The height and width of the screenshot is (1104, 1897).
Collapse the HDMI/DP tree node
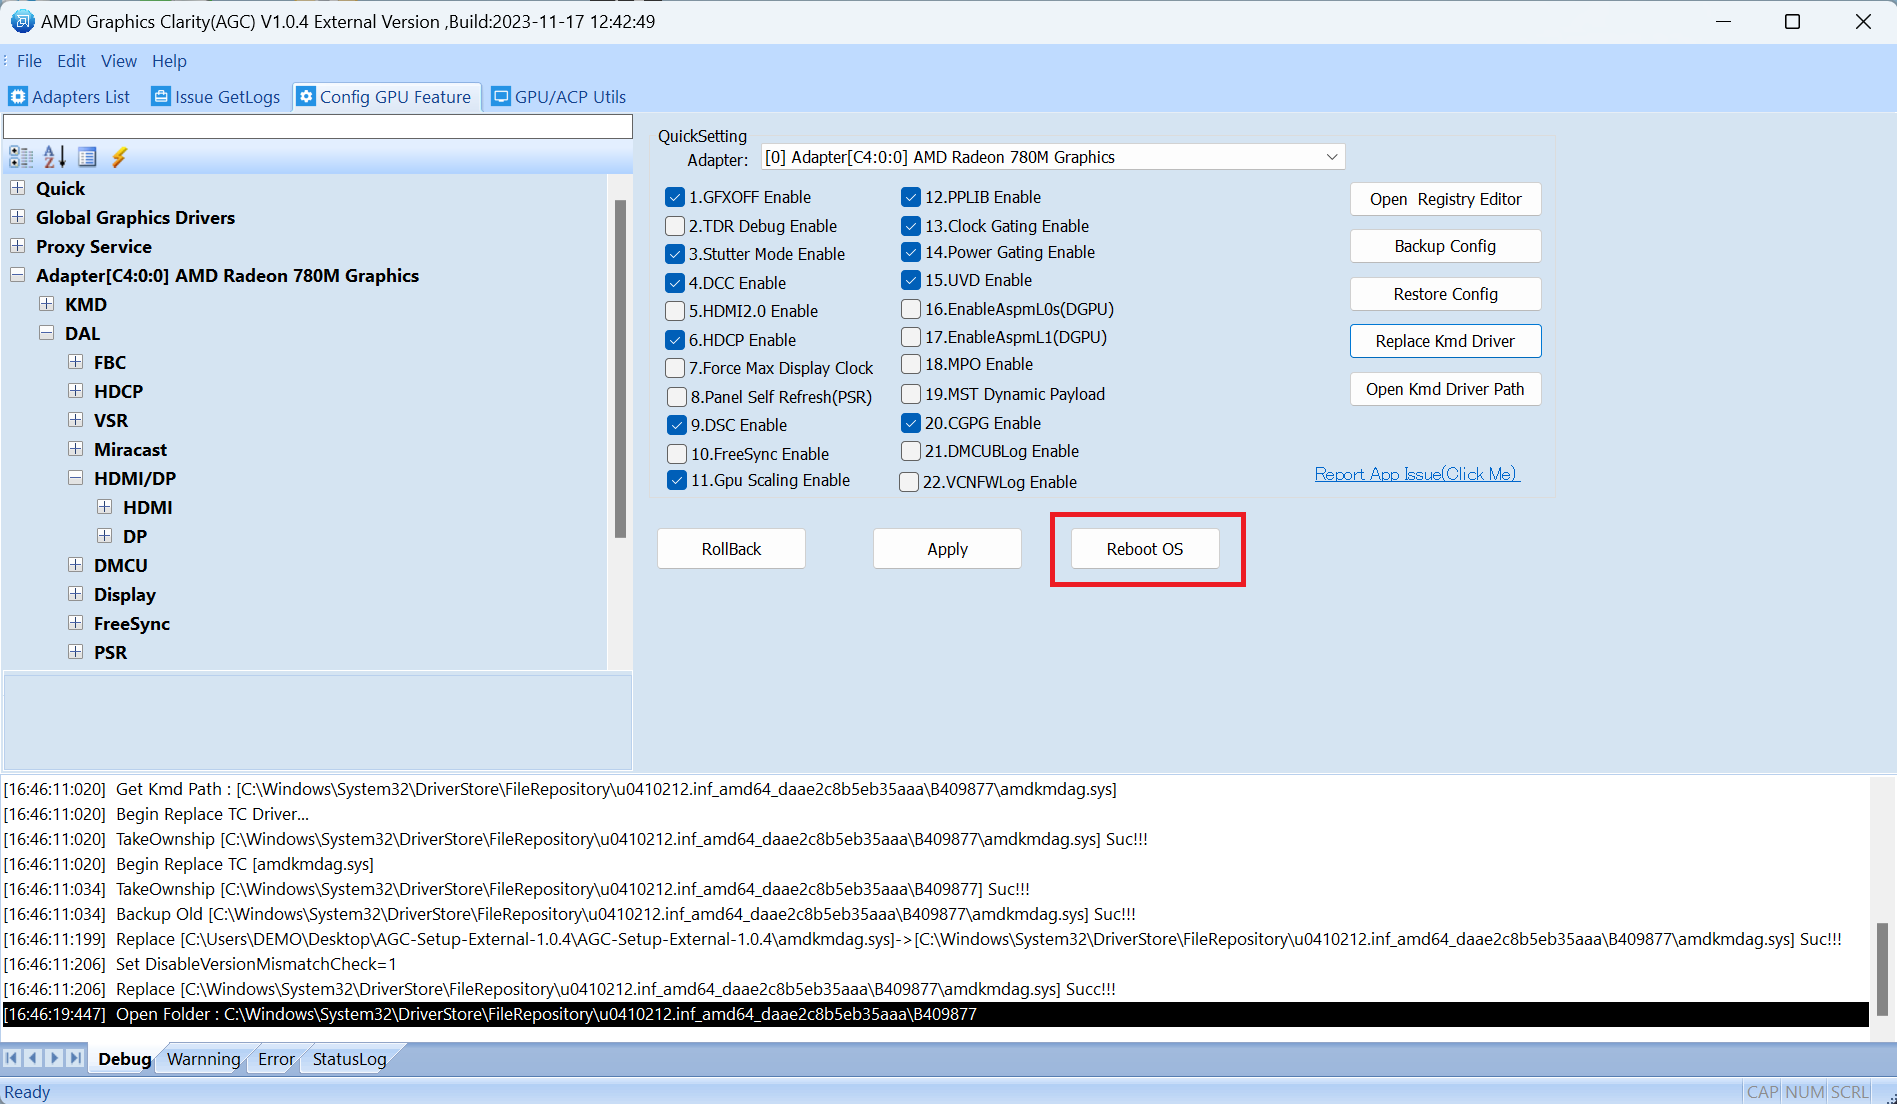pos(76,478)
